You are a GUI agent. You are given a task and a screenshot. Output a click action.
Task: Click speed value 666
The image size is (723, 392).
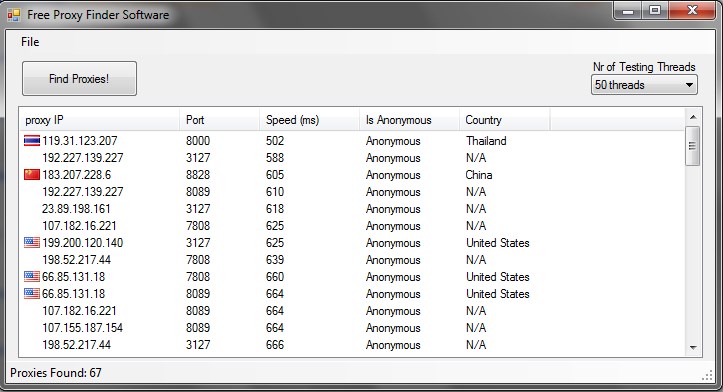click(x=275, y=345)
